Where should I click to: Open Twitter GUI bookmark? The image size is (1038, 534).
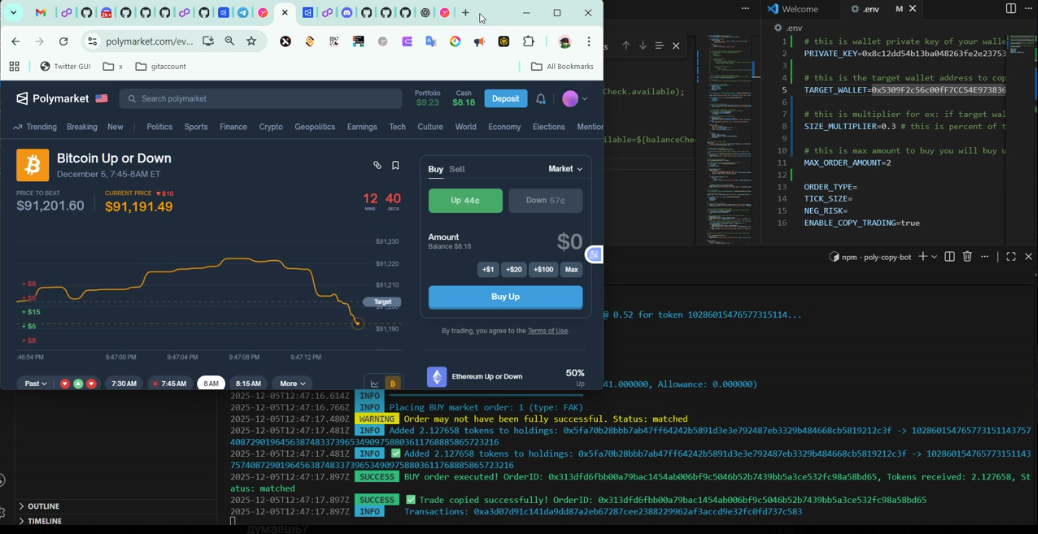click(65, 66)
